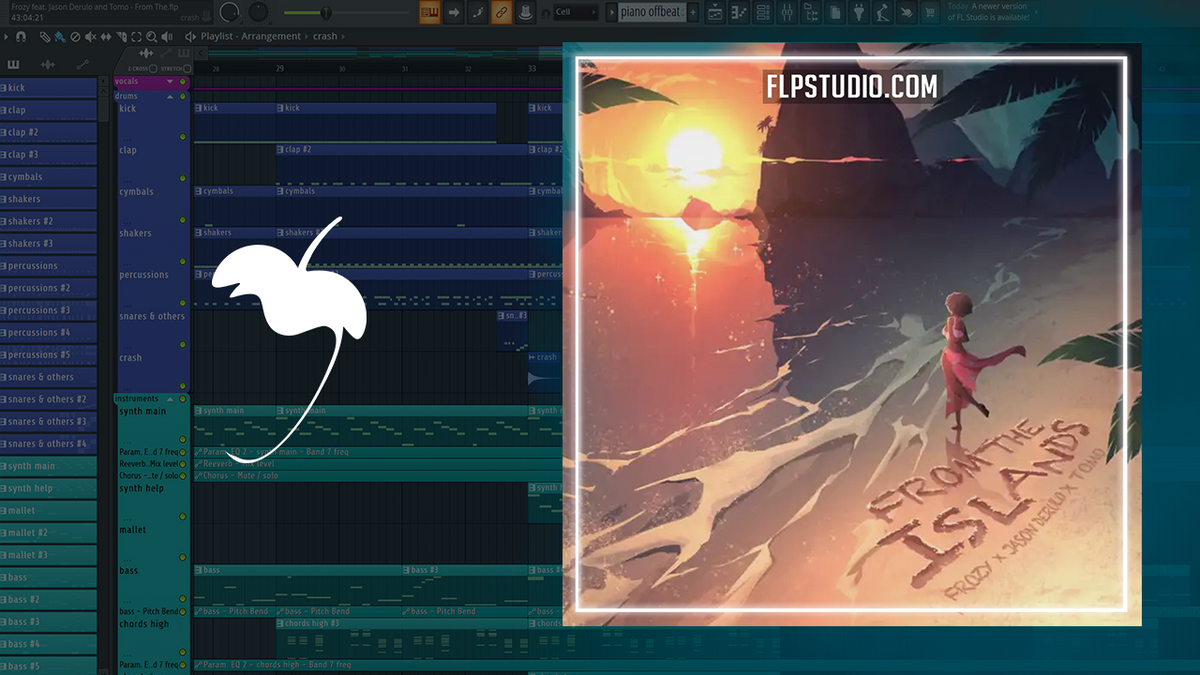The width and height of the screenshot is (1200, 675).
Task: Toggle the snap magnet icon
Action: 21,37
